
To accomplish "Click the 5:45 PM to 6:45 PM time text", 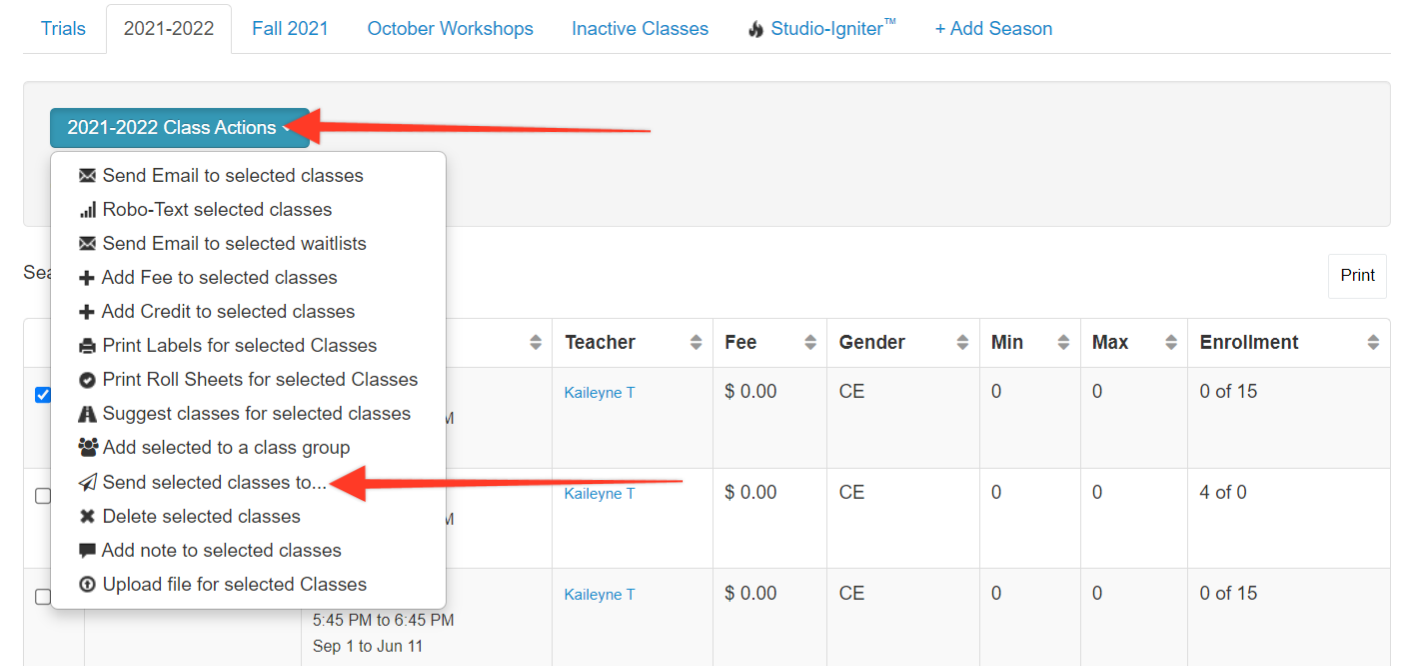I will click(383, 620).
